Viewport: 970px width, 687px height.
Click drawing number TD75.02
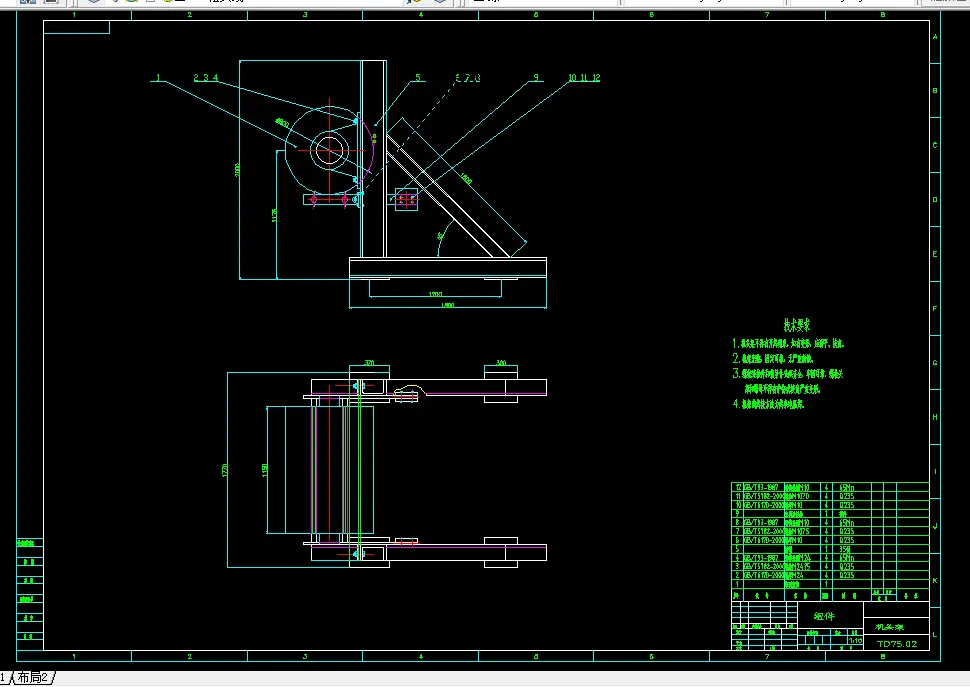click(x=897, y=644)
